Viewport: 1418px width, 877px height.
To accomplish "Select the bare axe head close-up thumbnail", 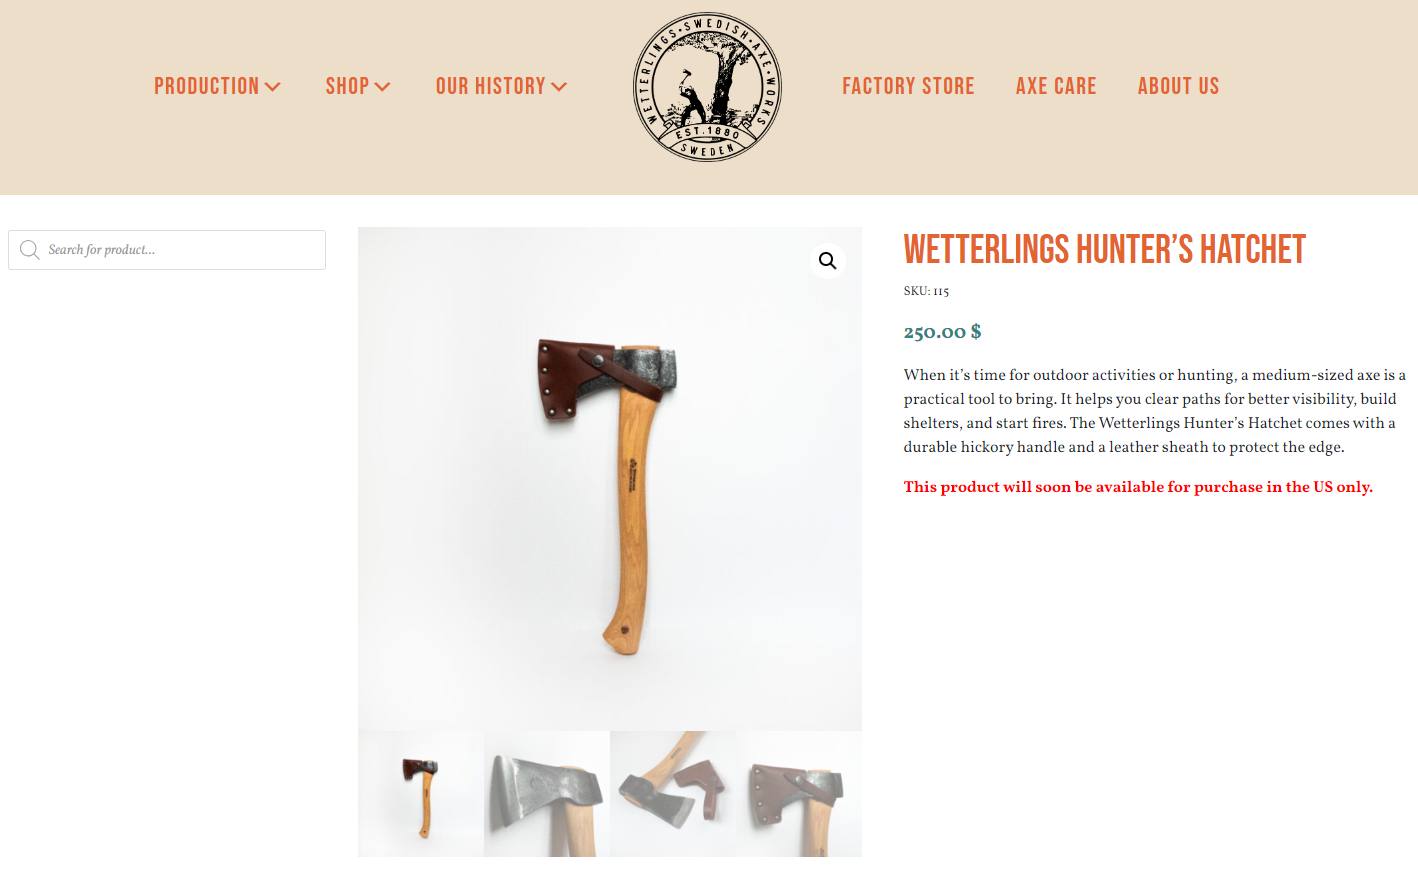I will click(x=547, y=794).
